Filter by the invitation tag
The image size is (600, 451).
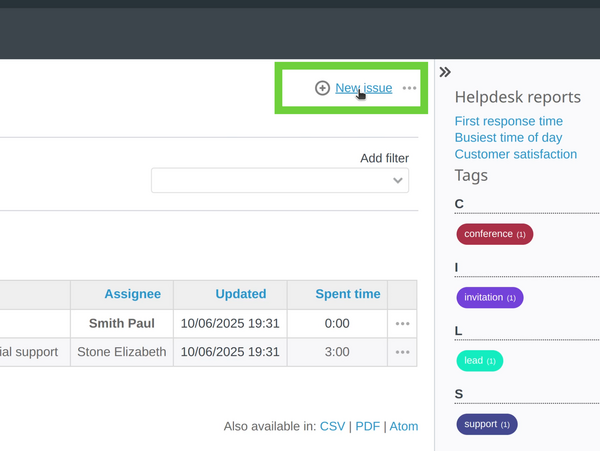coord(489,297)
